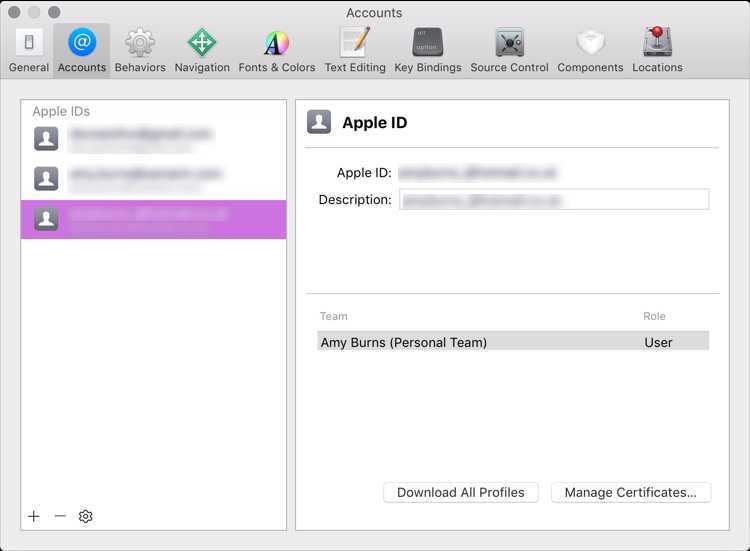
Task: Click the General tab label
Action: (29, 67)
